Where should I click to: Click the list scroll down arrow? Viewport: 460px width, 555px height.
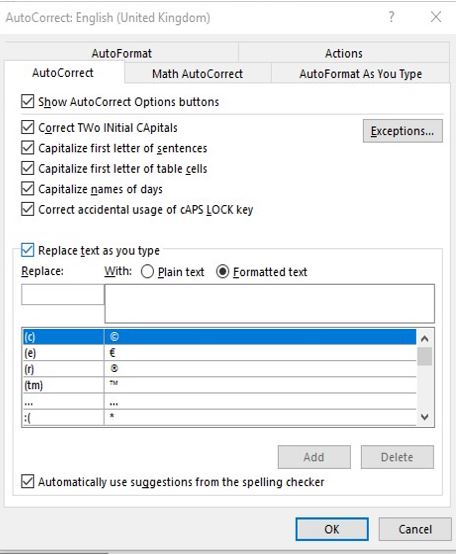pos(425,417)
